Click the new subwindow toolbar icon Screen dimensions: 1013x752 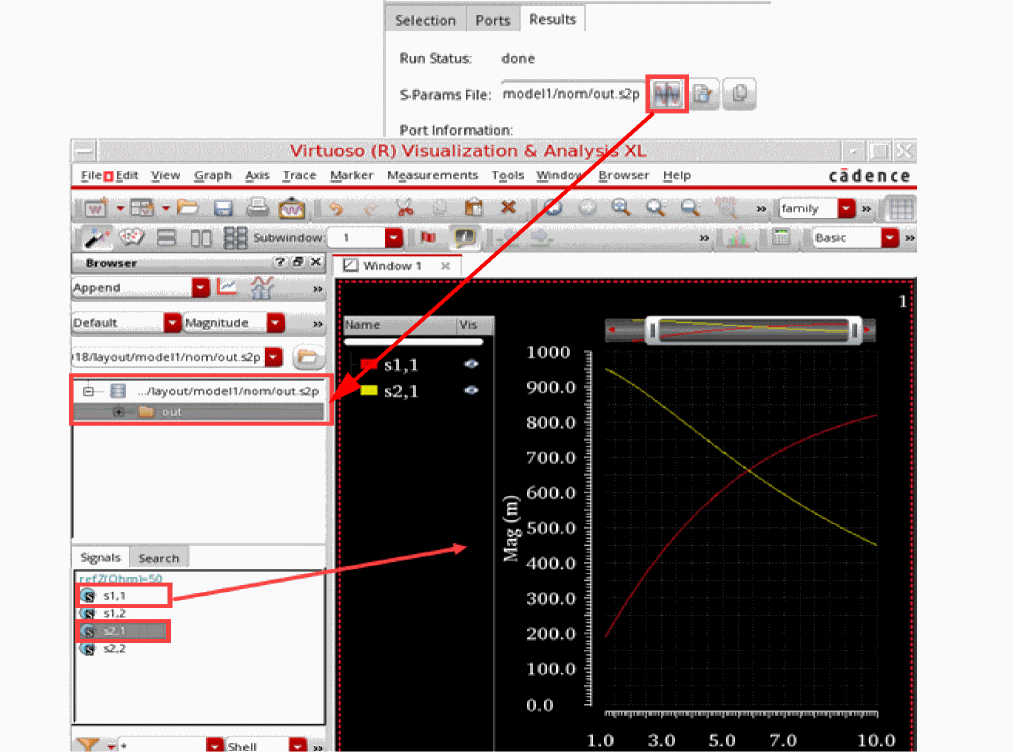point(141,208)
